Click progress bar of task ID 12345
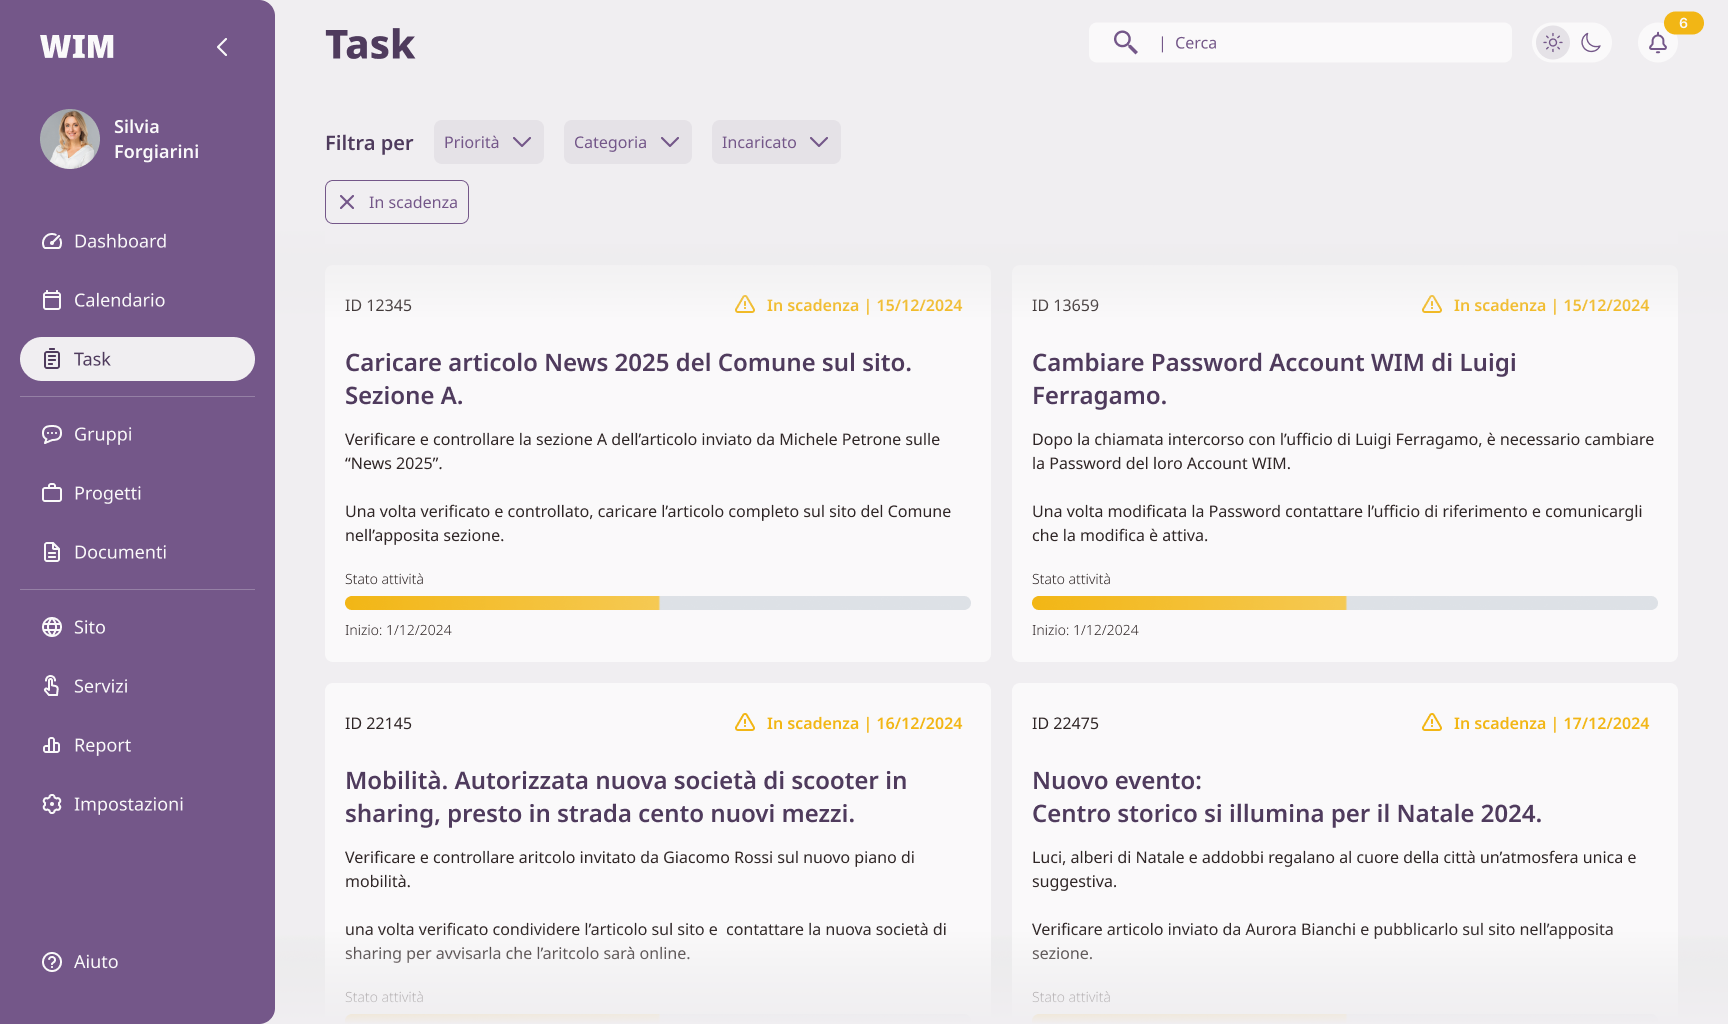This screenshot has height=1024, width=1728. click(x=658, y=603)
